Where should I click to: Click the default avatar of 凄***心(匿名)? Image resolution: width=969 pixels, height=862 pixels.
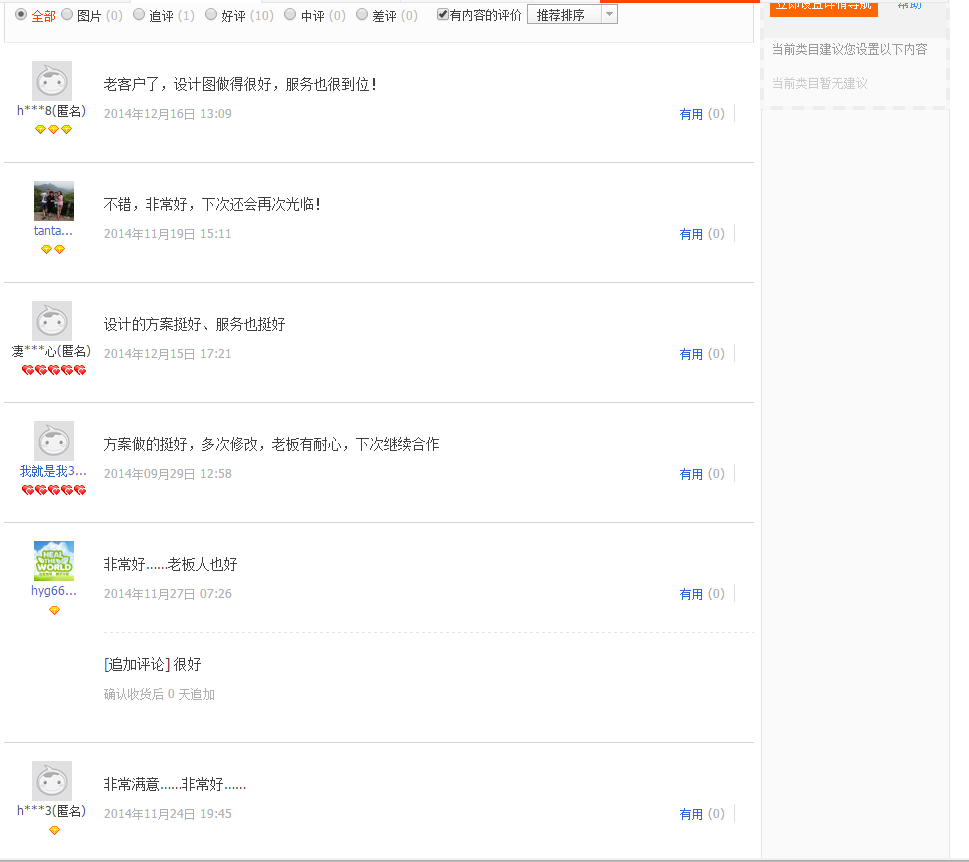tap(52, 321)
